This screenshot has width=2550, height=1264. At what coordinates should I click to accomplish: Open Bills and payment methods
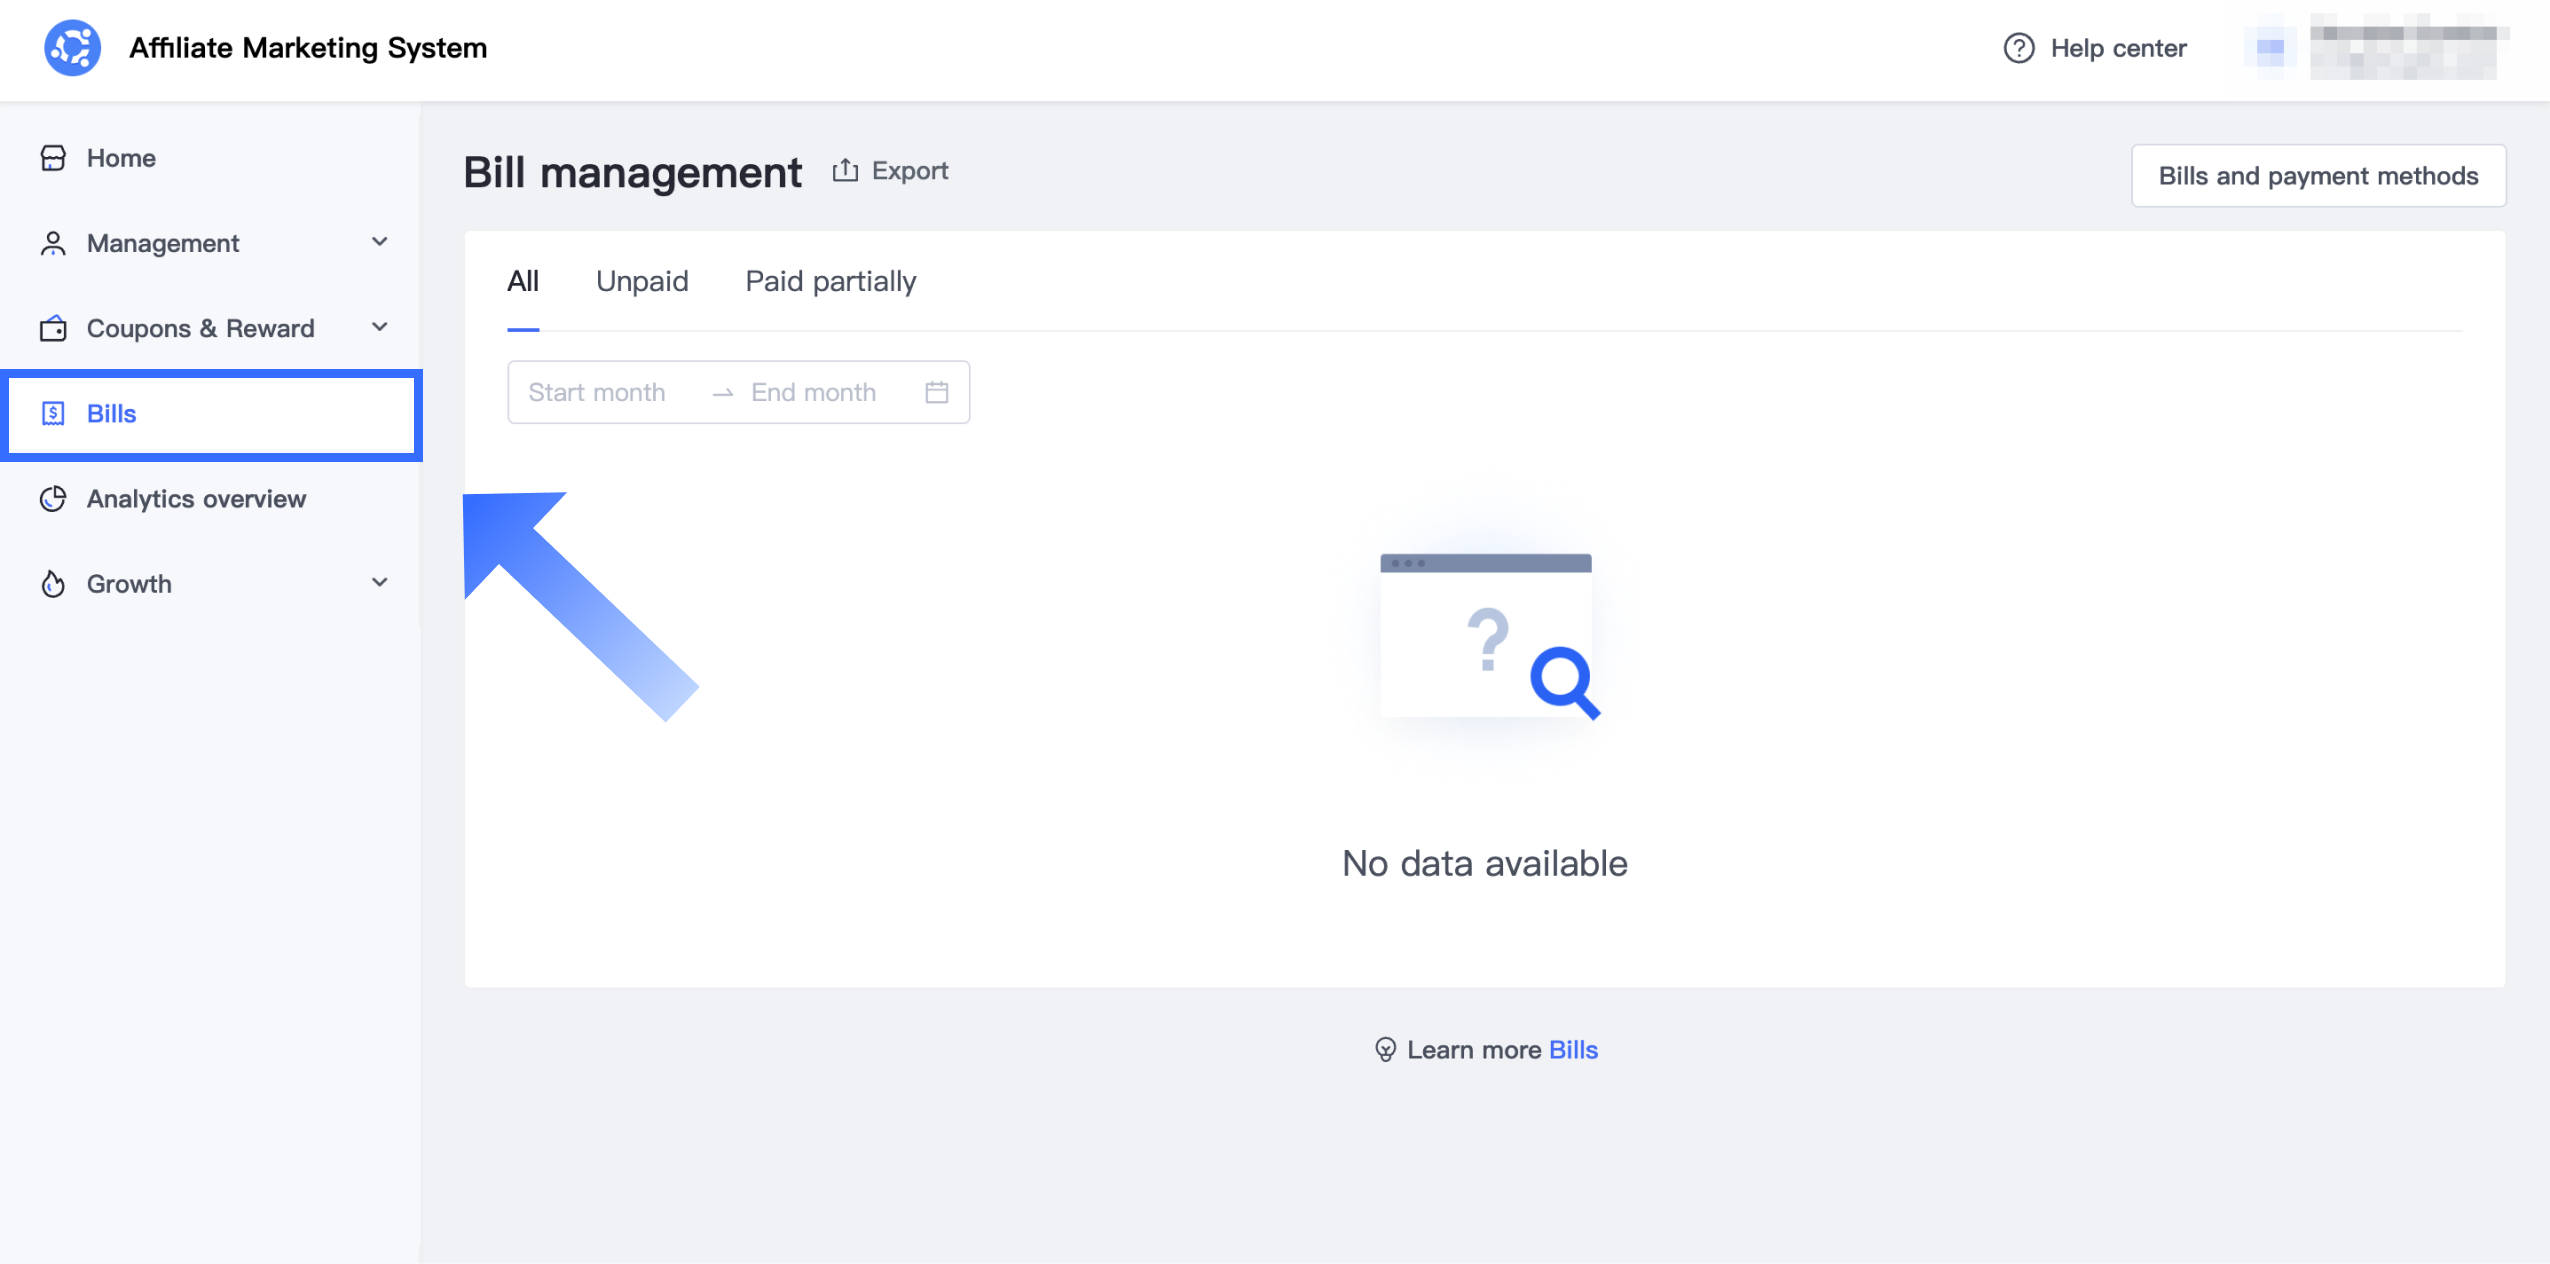pyautogui.click(x=2317, y=176)
